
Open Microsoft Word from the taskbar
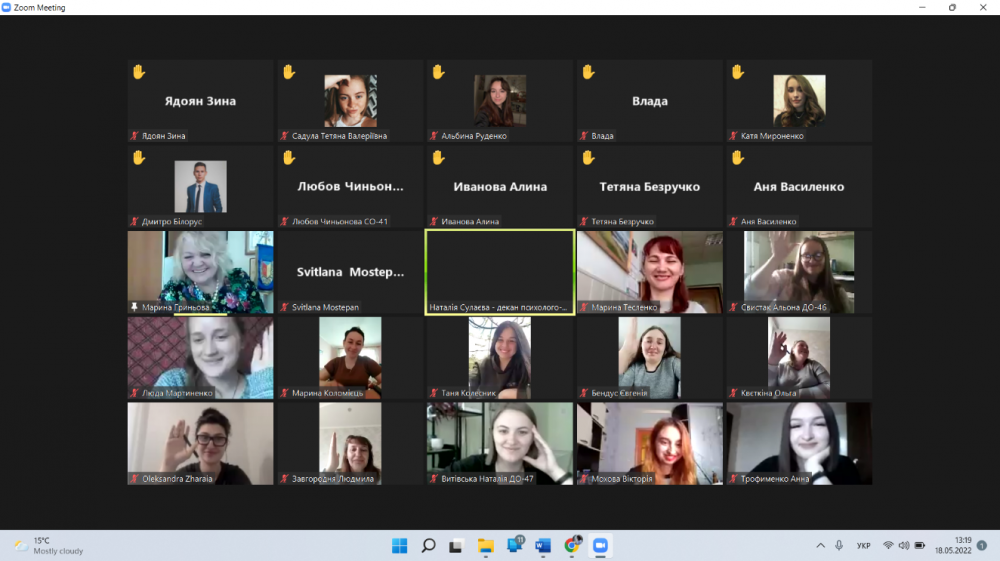(544, 545)
